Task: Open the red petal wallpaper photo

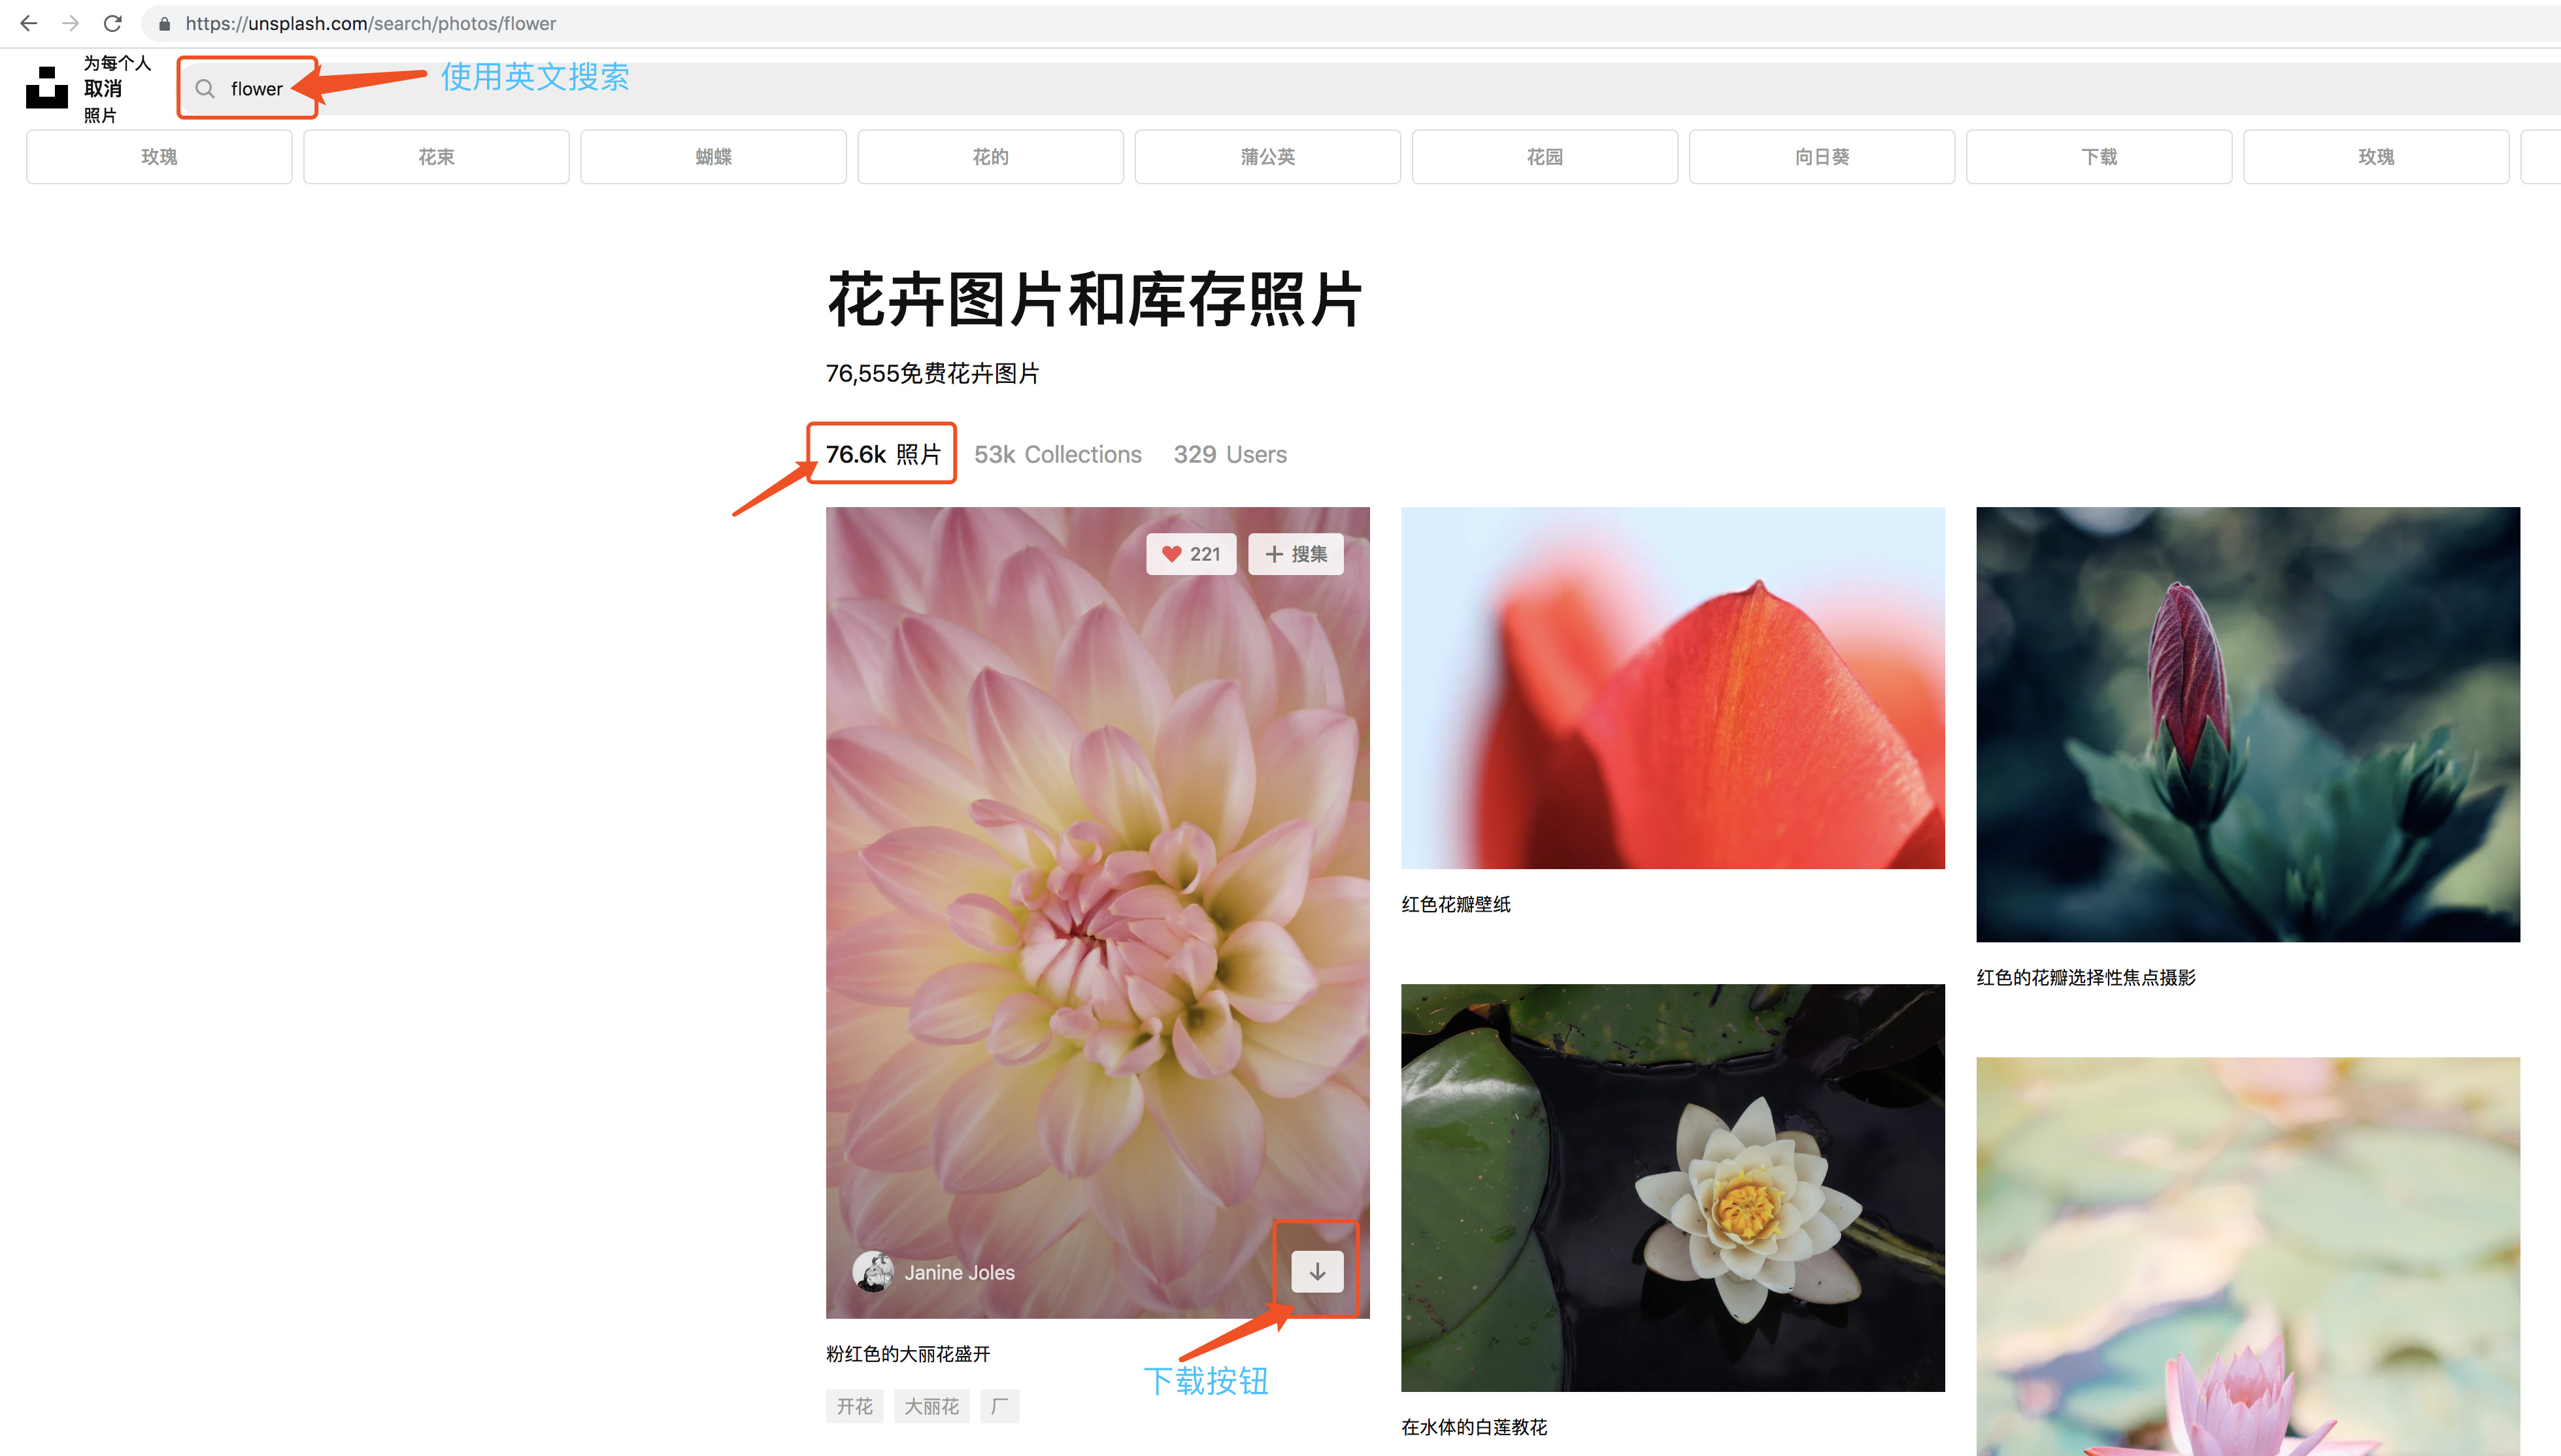Action: (1672, 687)
